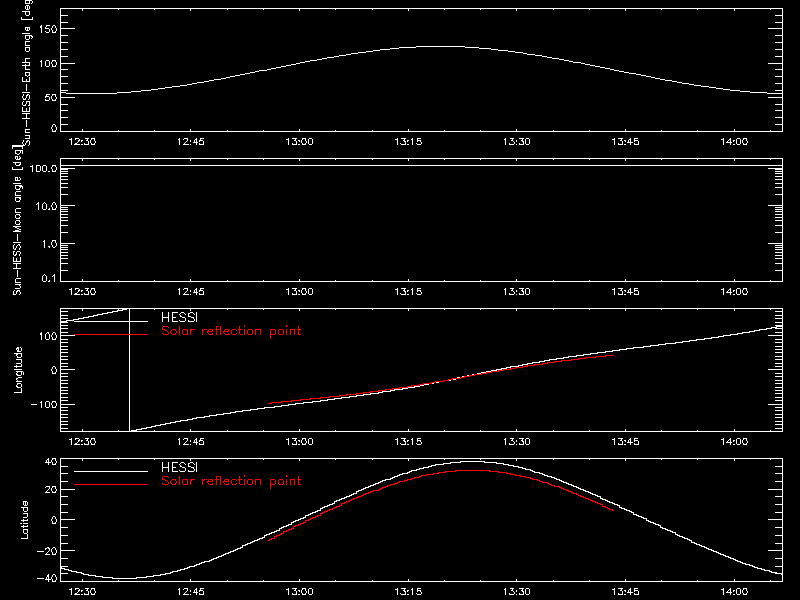
Task: Select the Sun-HESSI-Earth angle axis title
Action: [27, 72]
